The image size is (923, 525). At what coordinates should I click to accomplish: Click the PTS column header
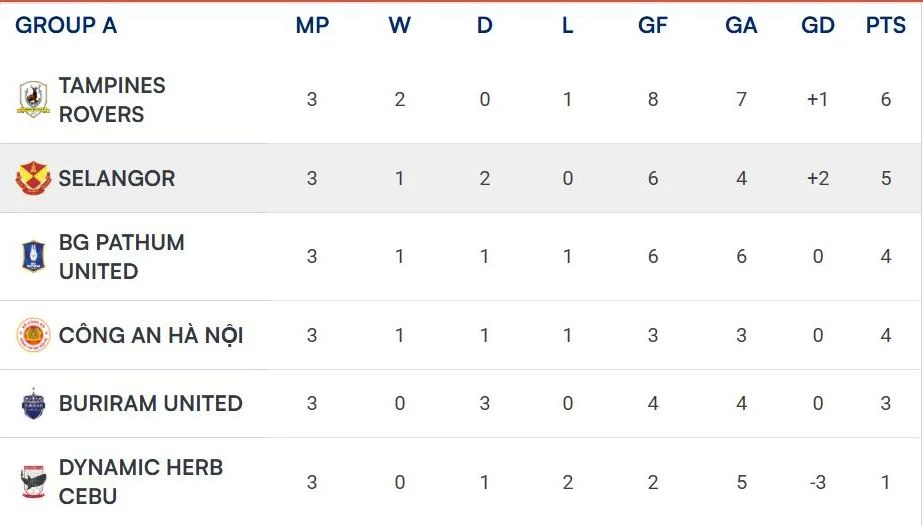point(885,26)
